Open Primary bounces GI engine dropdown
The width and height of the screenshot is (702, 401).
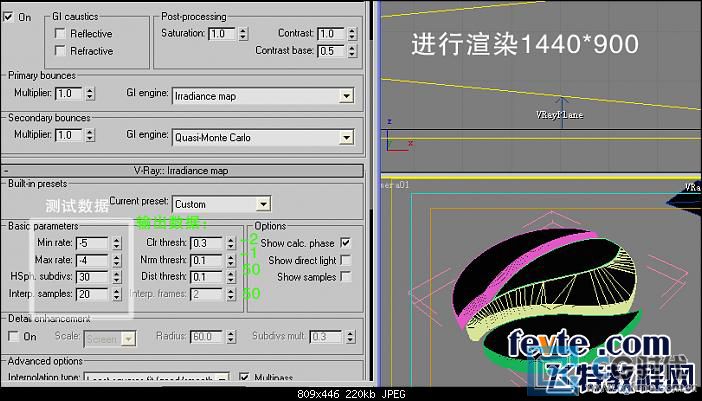tap(346, 96)
